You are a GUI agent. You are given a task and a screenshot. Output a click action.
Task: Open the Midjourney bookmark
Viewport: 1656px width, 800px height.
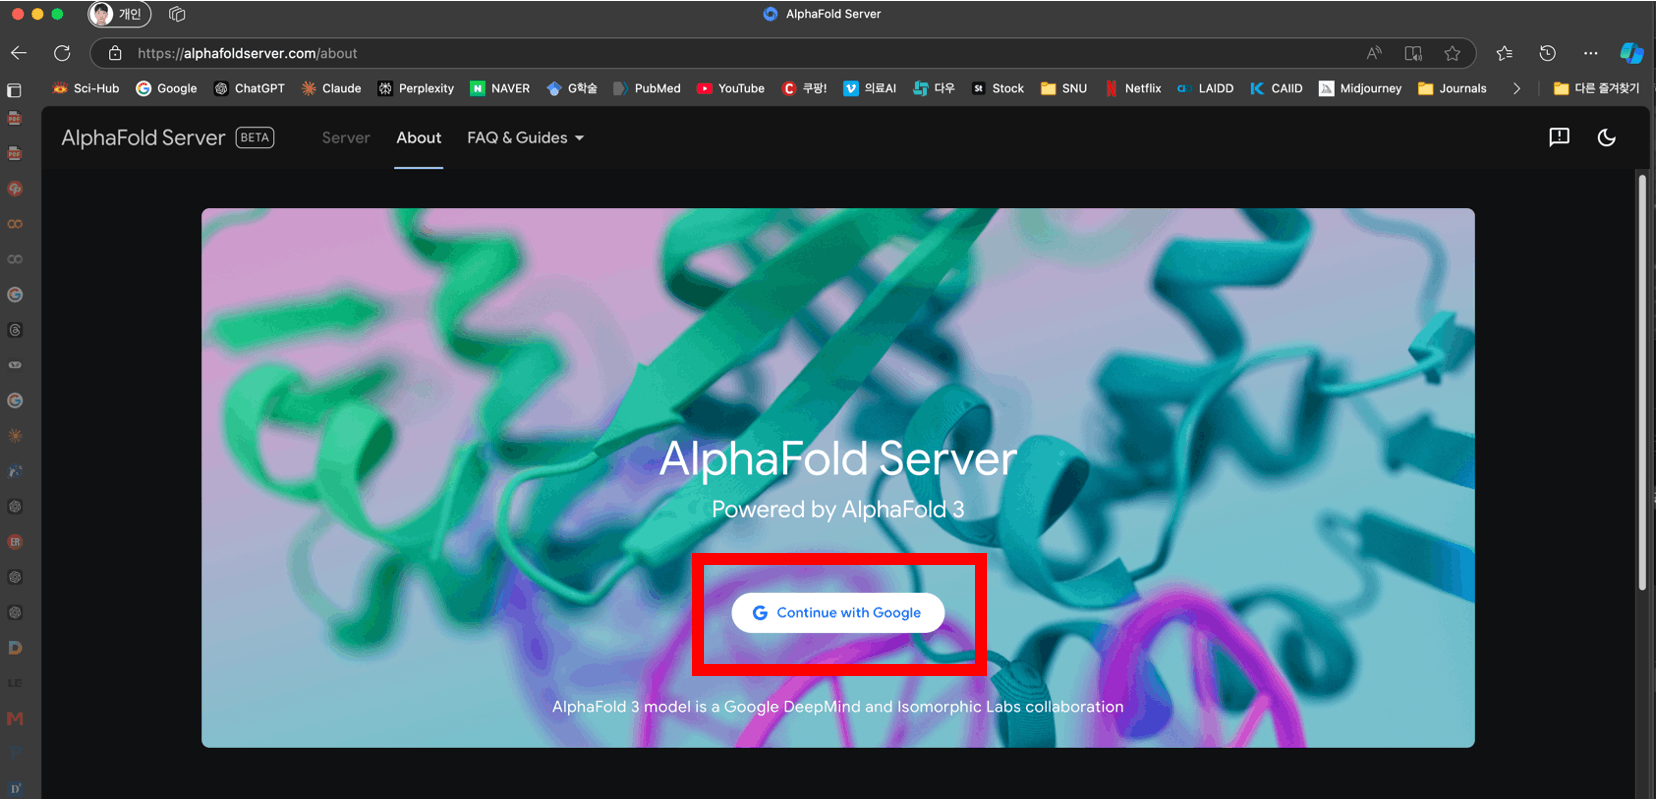[x=1361, y=88]
